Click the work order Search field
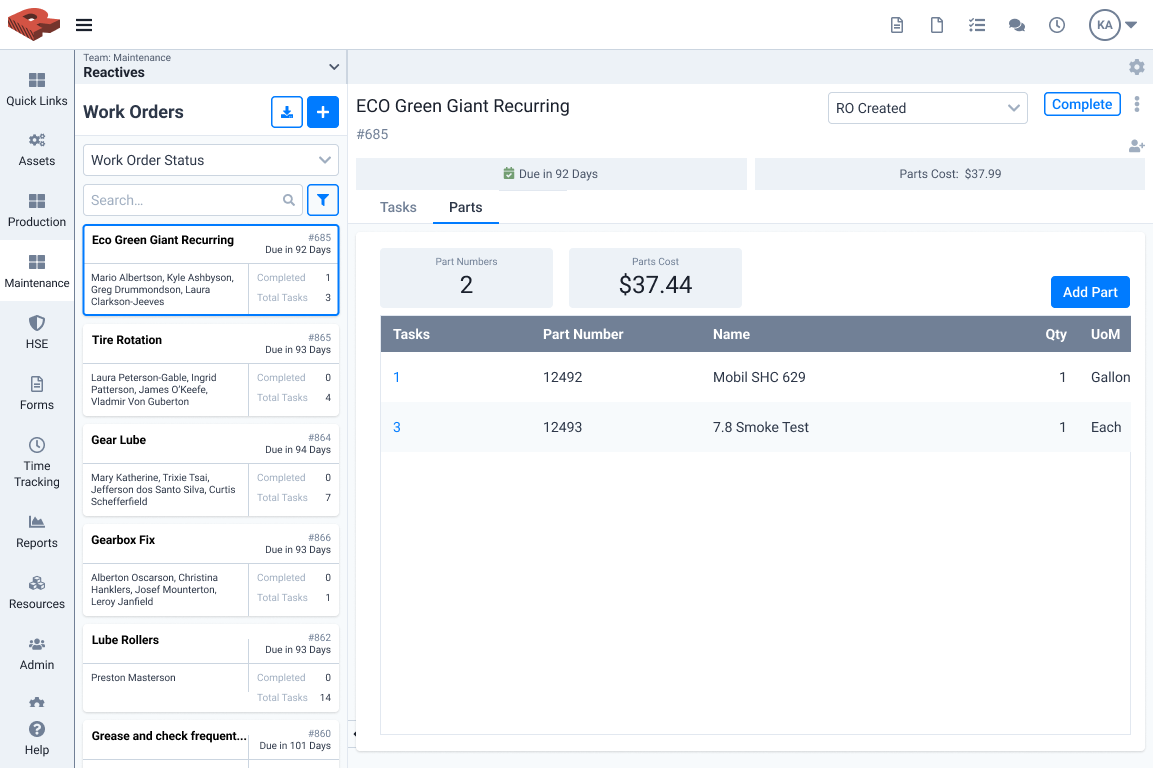1153x768 pixels. (184, 200)
